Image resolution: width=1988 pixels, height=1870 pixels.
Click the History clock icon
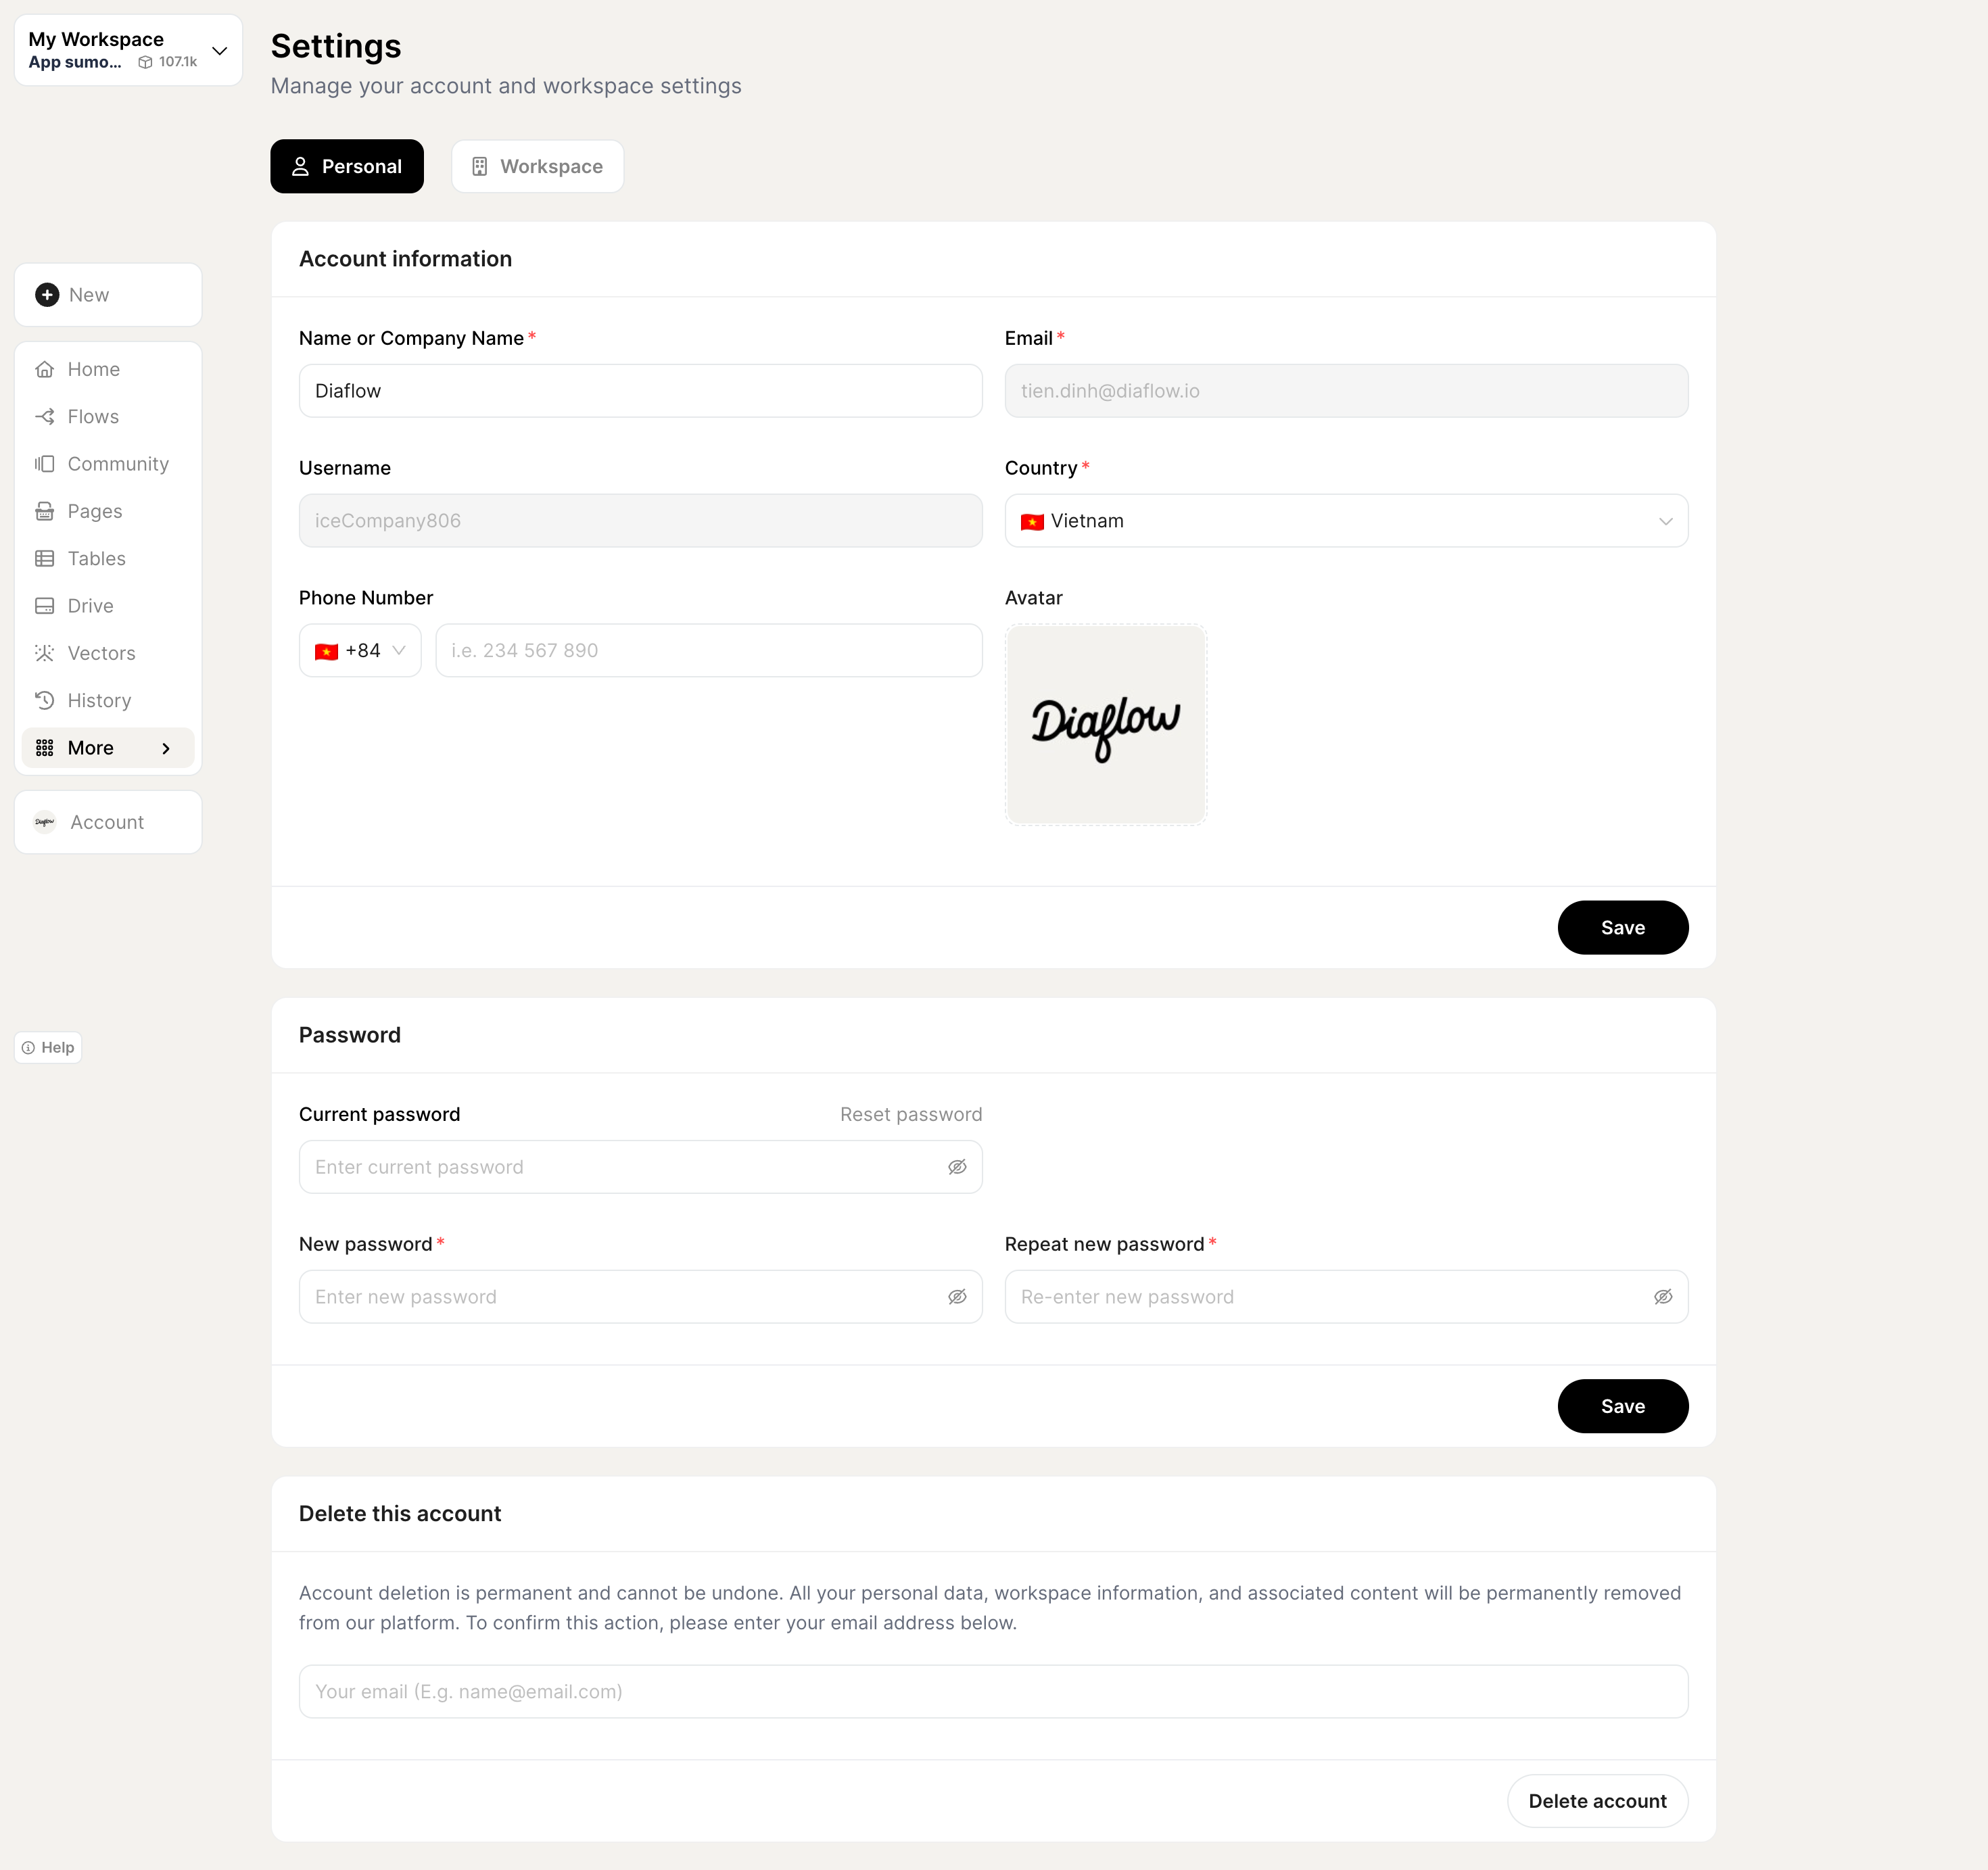[x=45, y=700]
